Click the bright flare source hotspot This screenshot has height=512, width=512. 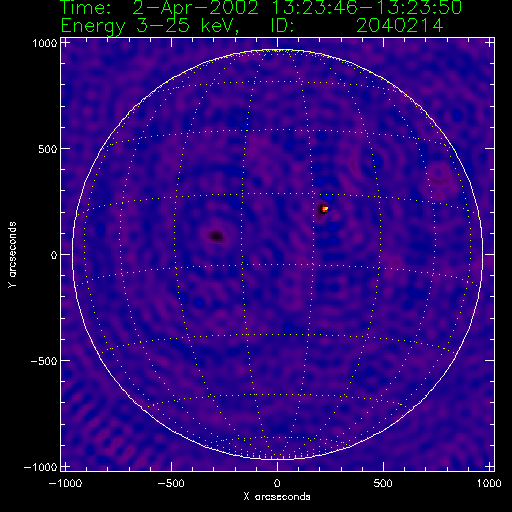324,209
